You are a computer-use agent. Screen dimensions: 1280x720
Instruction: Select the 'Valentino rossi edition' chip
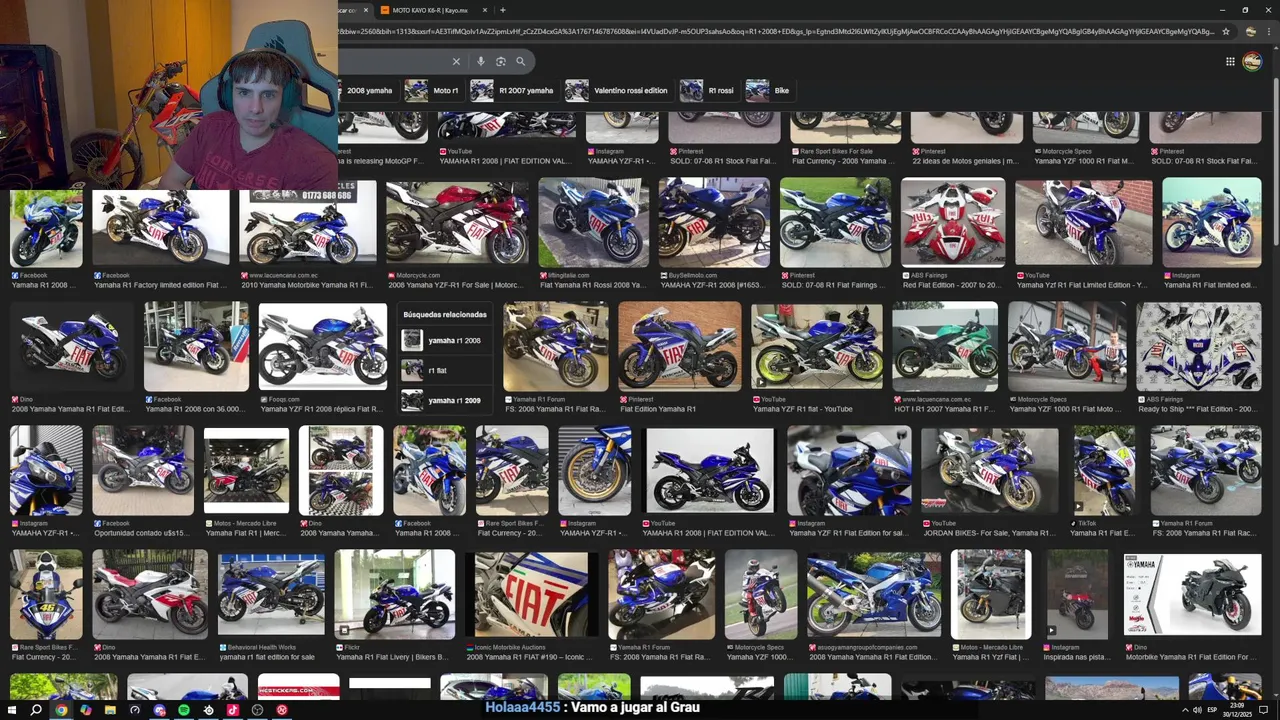(618, 90)
